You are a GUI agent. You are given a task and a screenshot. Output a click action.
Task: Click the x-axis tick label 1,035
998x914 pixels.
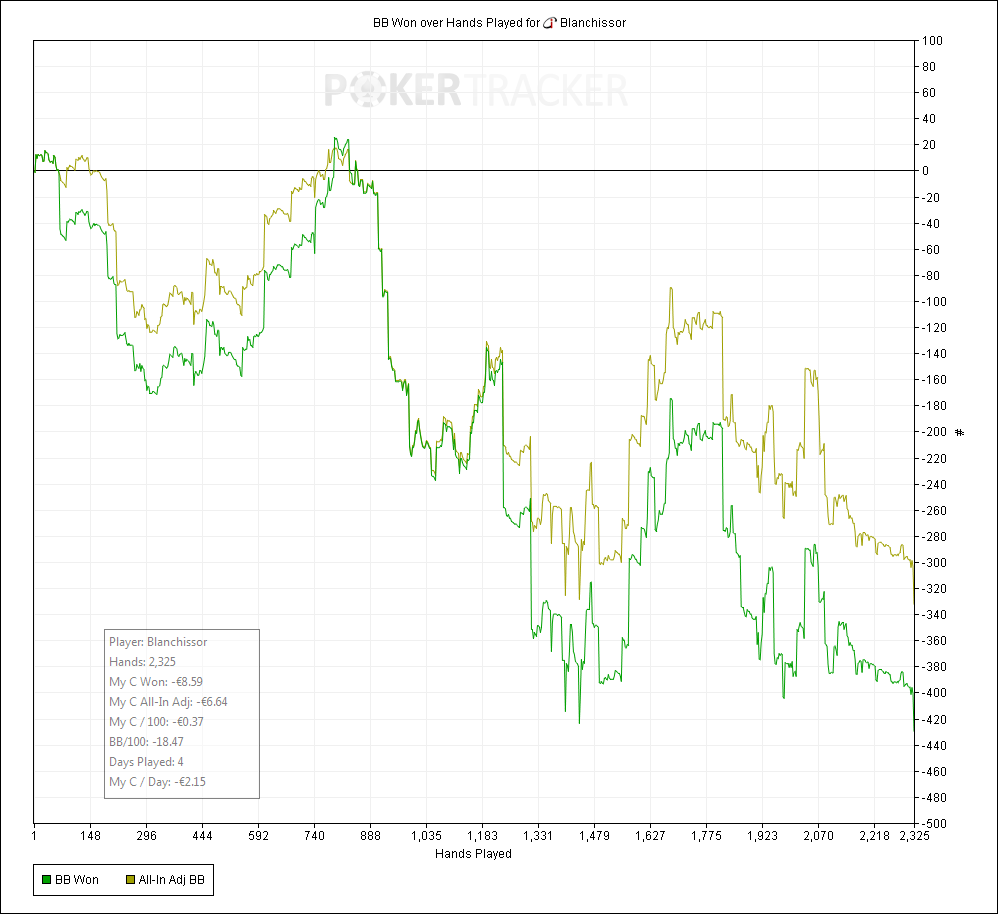426,835
